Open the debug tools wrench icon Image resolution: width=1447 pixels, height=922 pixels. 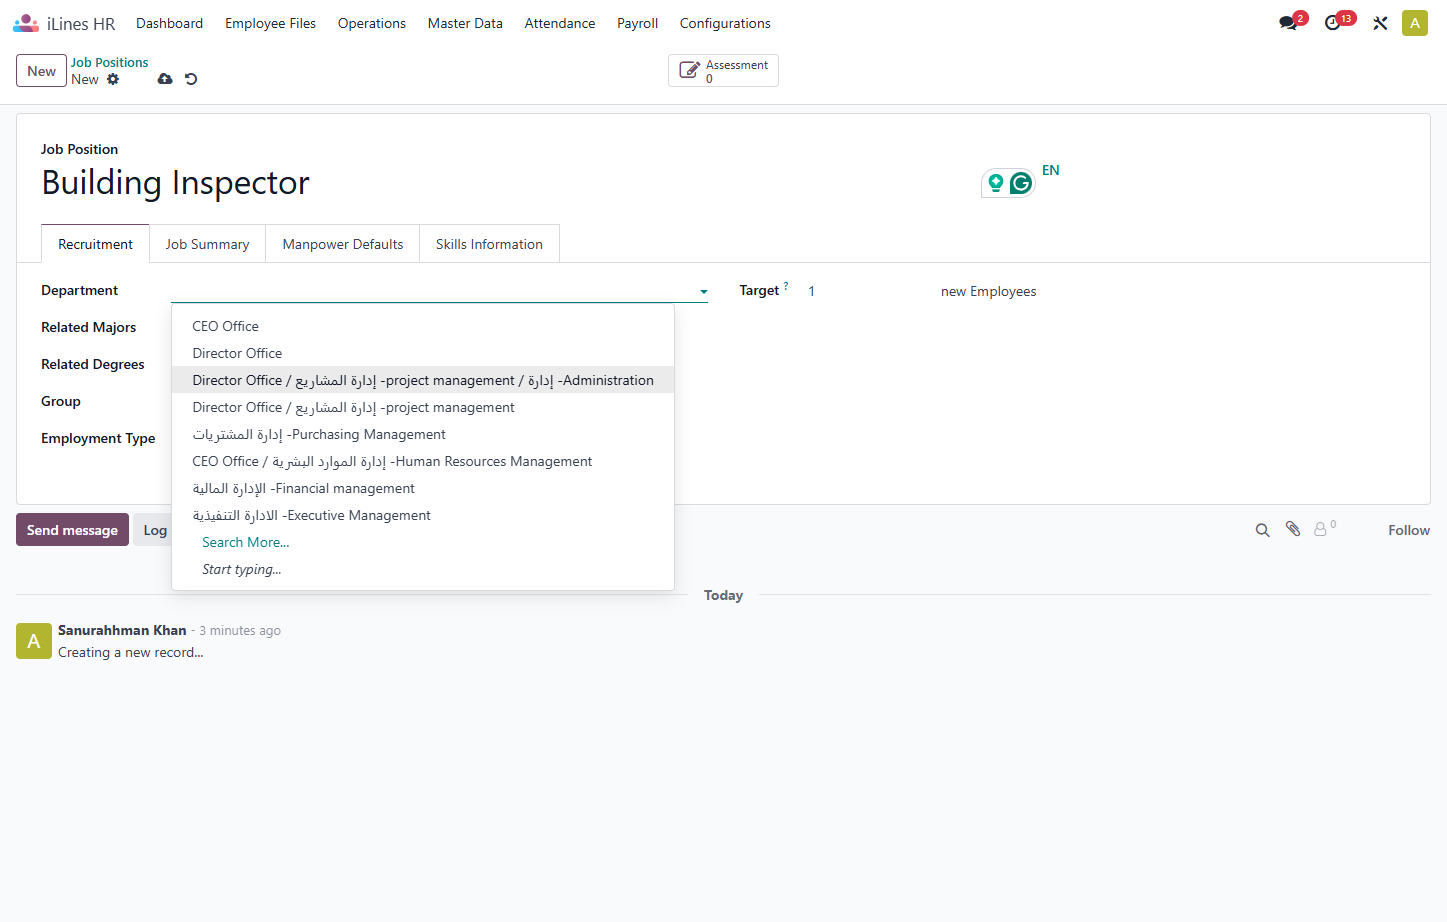coord(1380,23)
